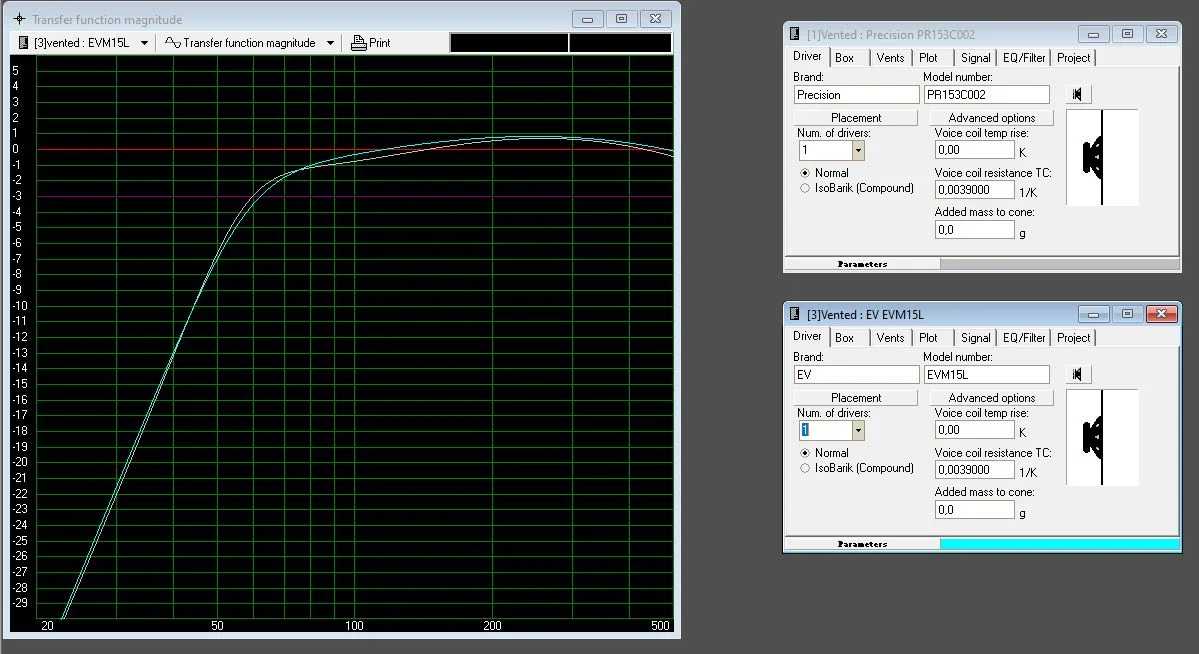Click the Advanced options button for the EVM15L driver
The width and height of the screenshot is (1199, 654).
[991, 396]
